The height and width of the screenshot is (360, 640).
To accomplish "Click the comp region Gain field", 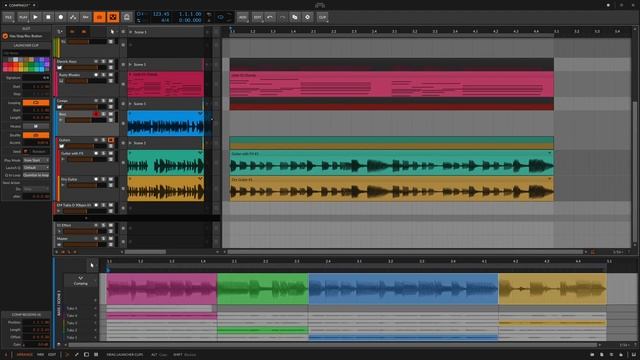I will (x=36, y=344).
